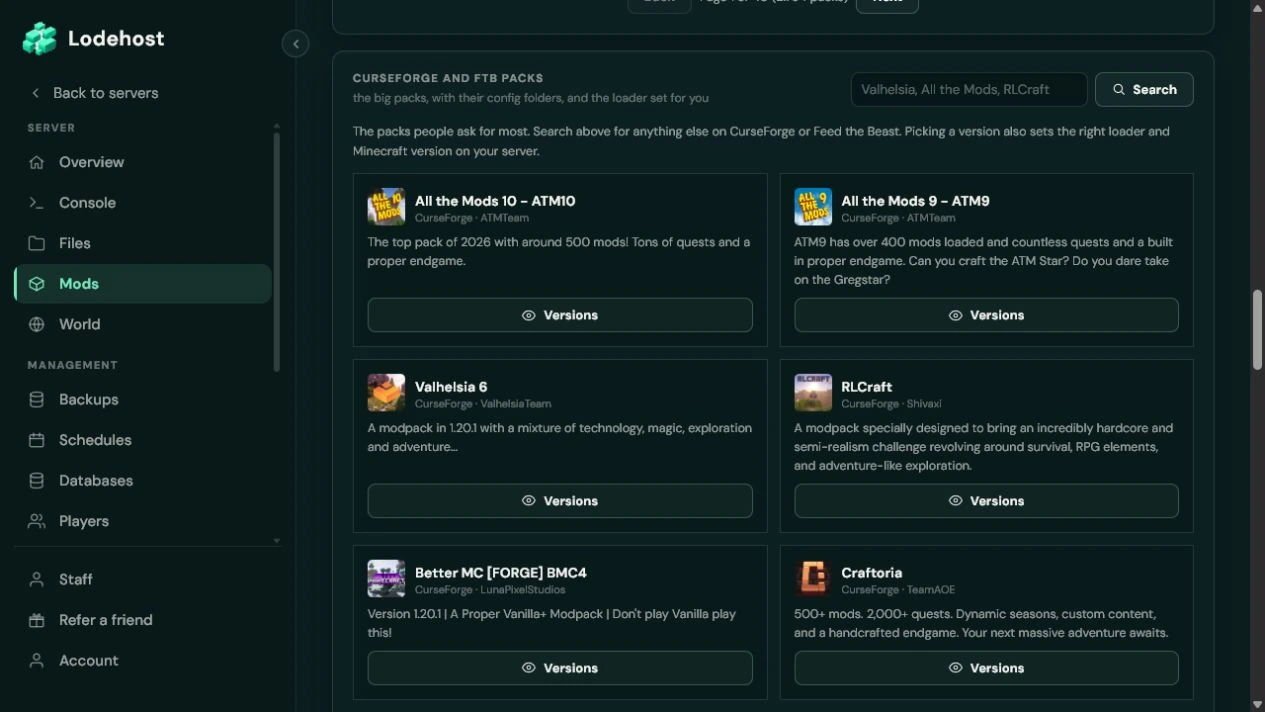Click the Account user icon
1265x712 pixels.
click(37, 661)
